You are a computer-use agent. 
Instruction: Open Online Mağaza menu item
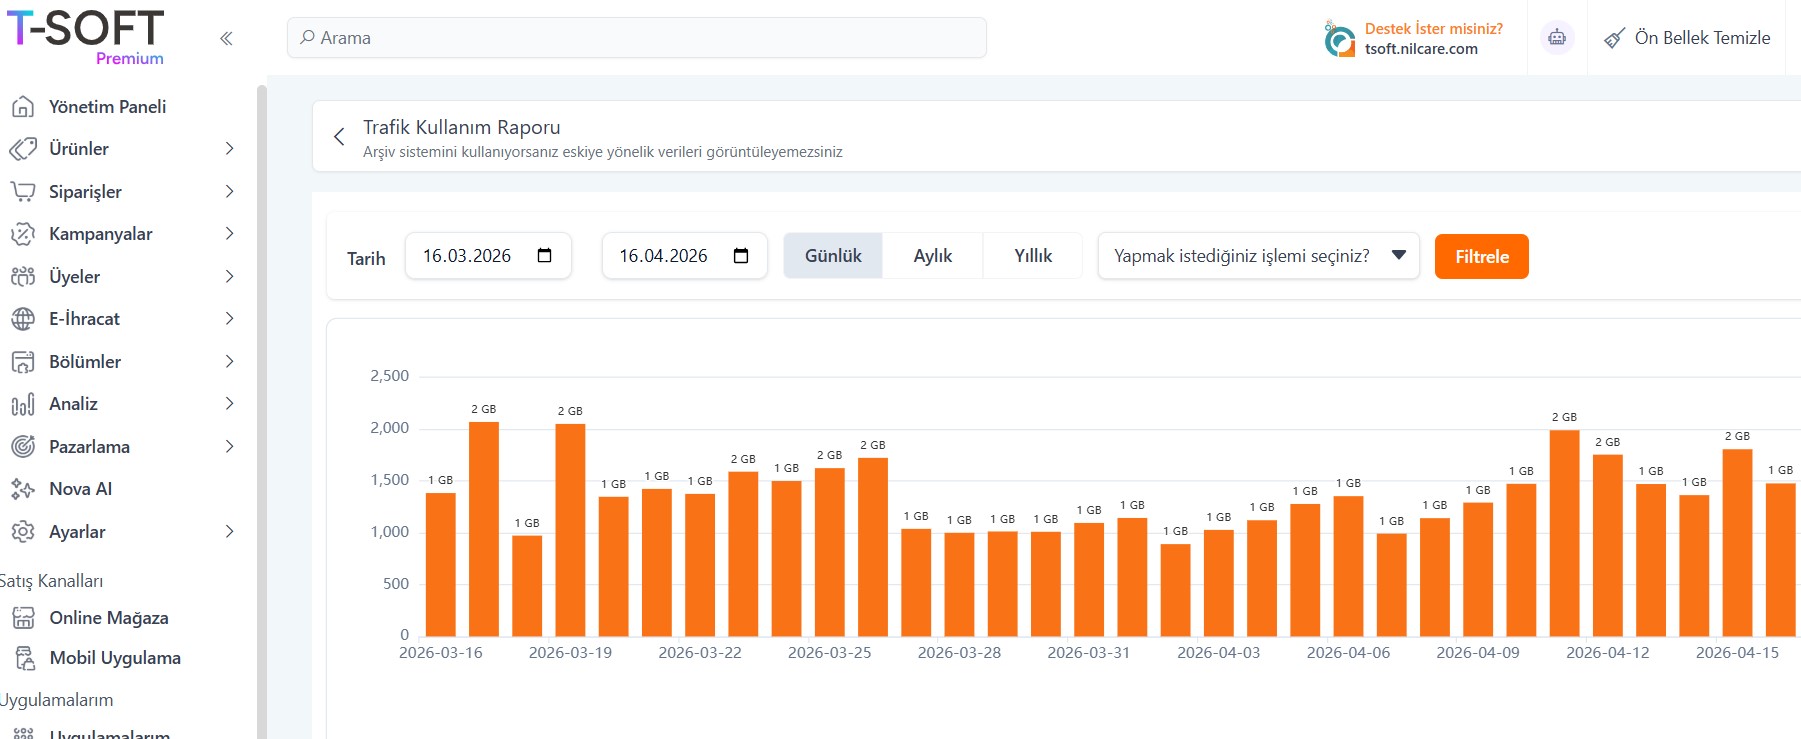[108, 618]
